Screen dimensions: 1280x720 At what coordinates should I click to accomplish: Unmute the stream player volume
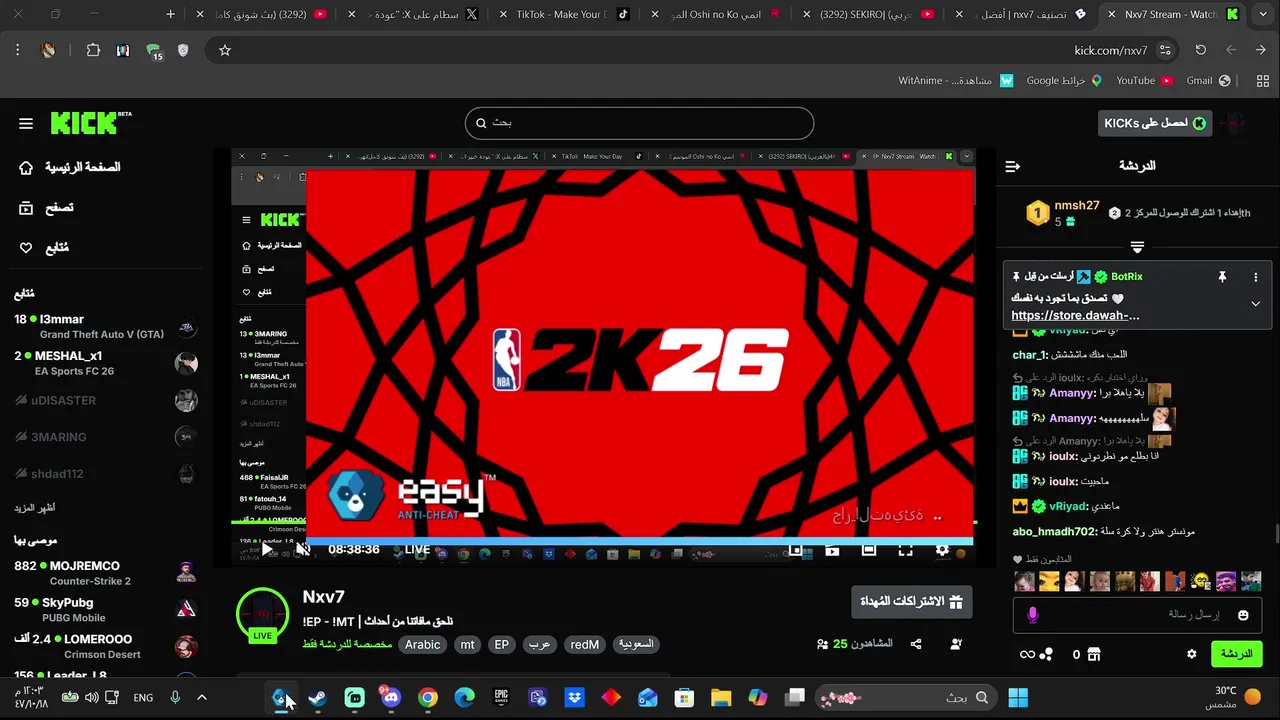tap(303, 550)
